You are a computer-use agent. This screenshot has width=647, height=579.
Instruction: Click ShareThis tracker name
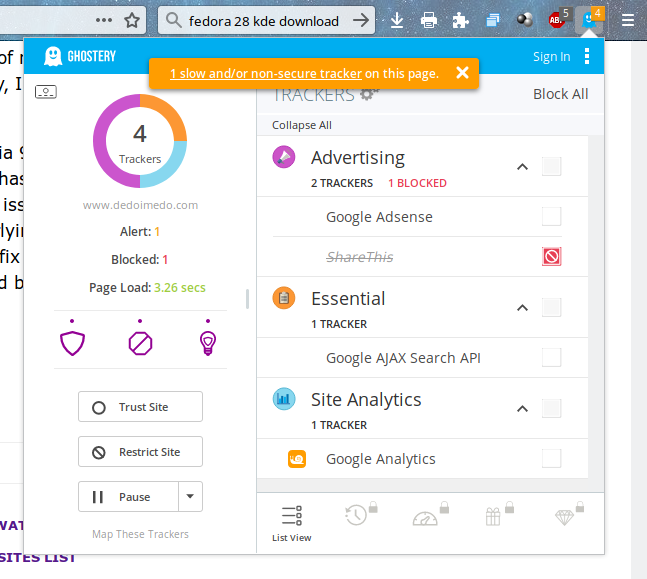click(x=359, y=257)
